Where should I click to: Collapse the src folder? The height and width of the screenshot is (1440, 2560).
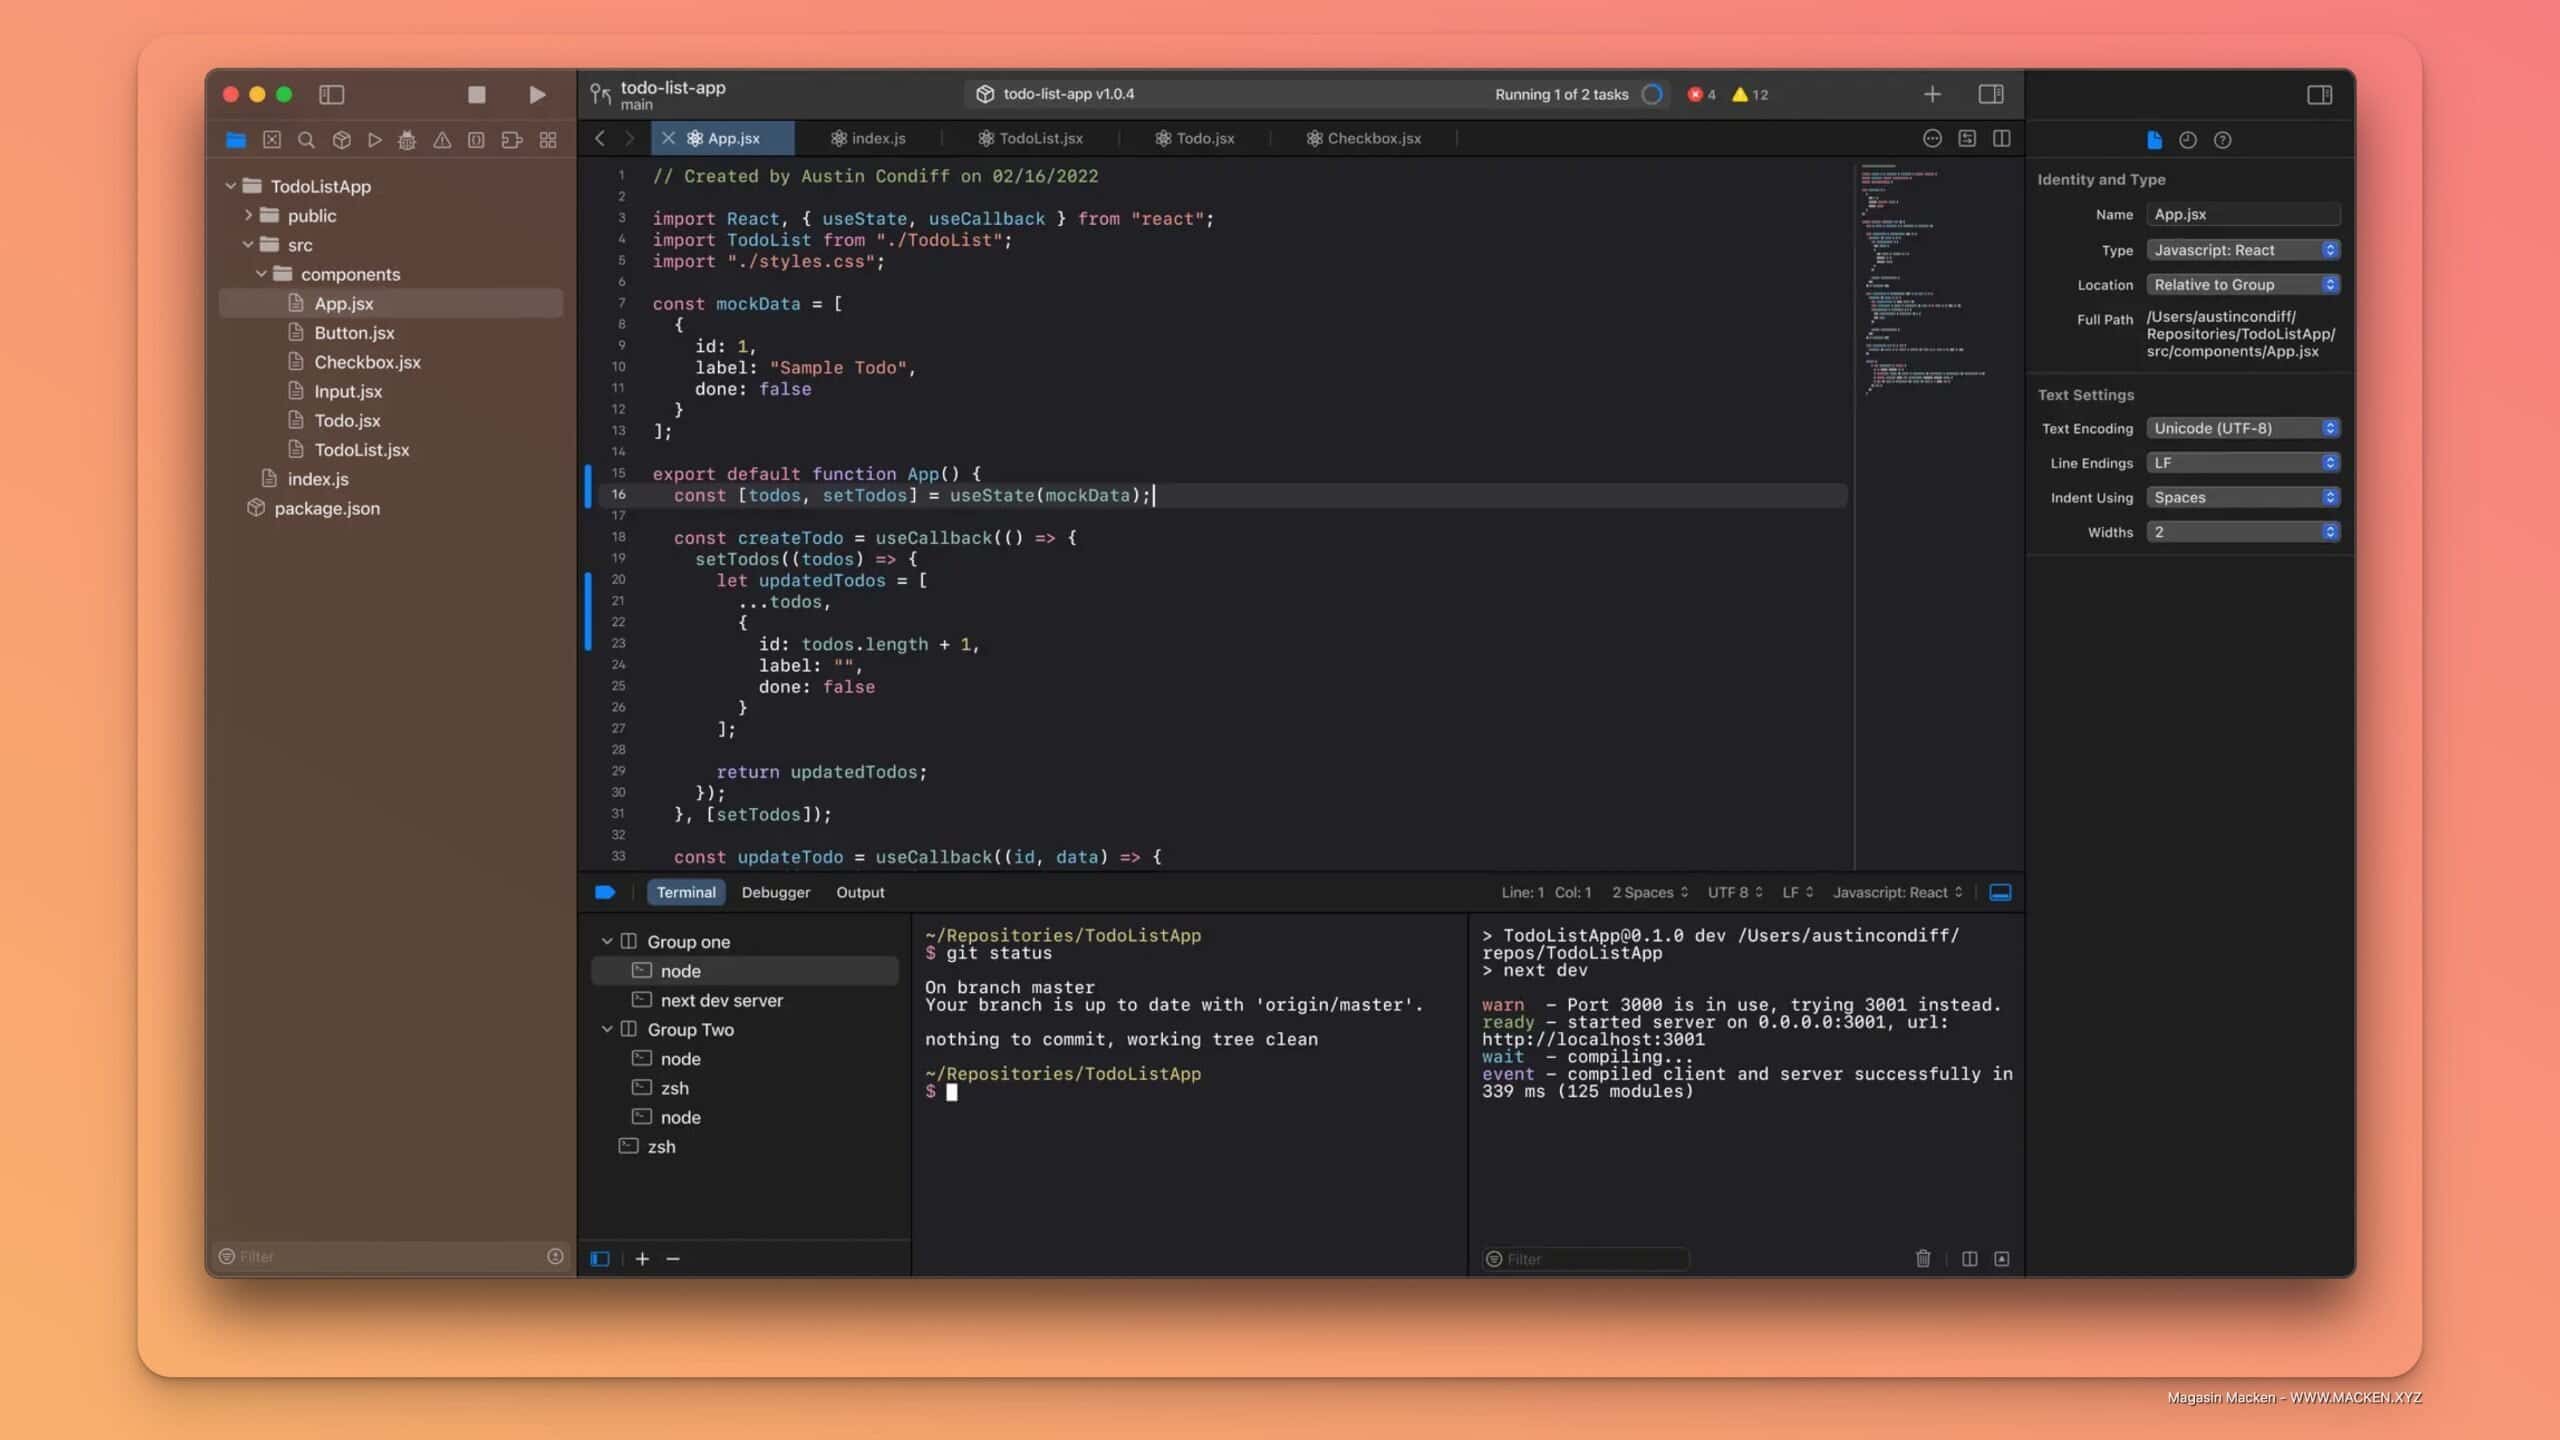click(x=248, y=244)
